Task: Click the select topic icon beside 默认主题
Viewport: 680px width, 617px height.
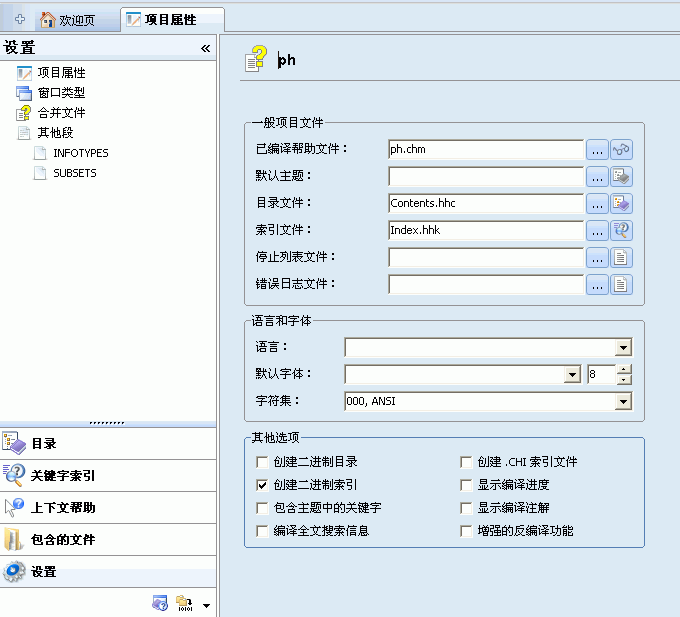Action: coord(621,177)
